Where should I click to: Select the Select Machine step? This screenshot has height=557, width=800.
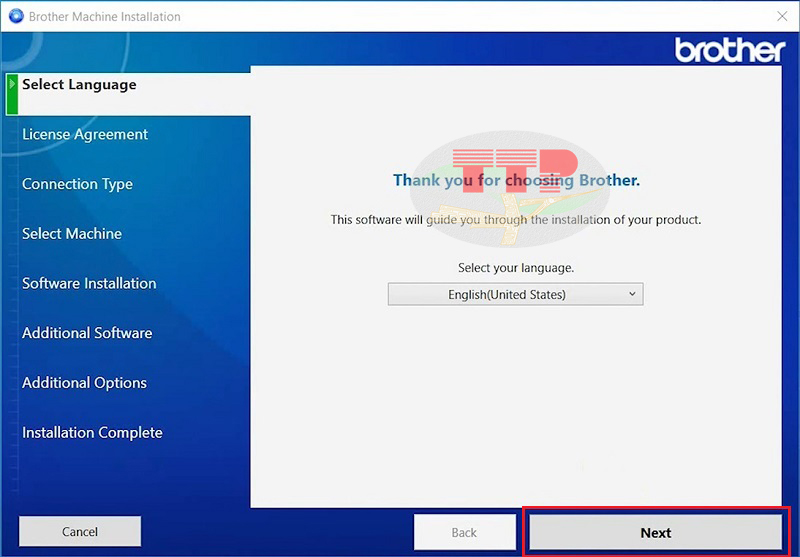(72, 234)
